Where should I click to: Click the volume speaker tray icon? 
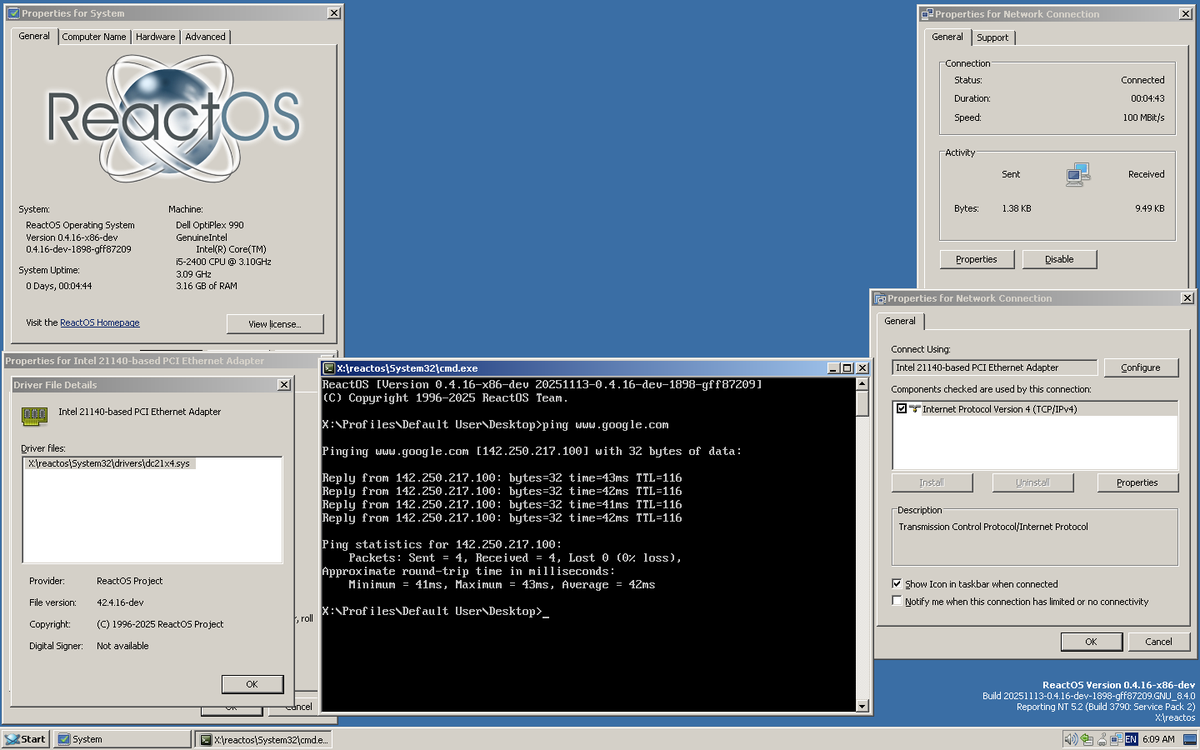1072,739
